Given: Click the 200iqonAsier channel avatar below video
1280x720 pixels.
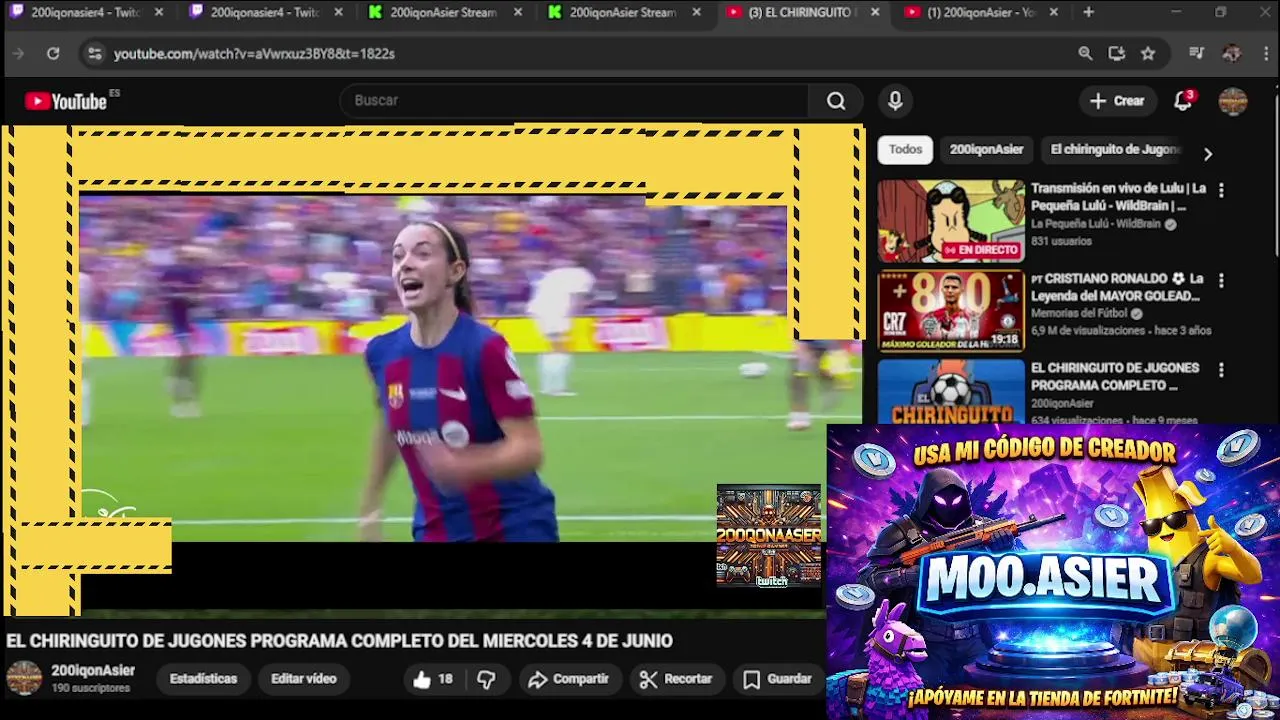Looking at the screenshot, I should pos(24,678).
